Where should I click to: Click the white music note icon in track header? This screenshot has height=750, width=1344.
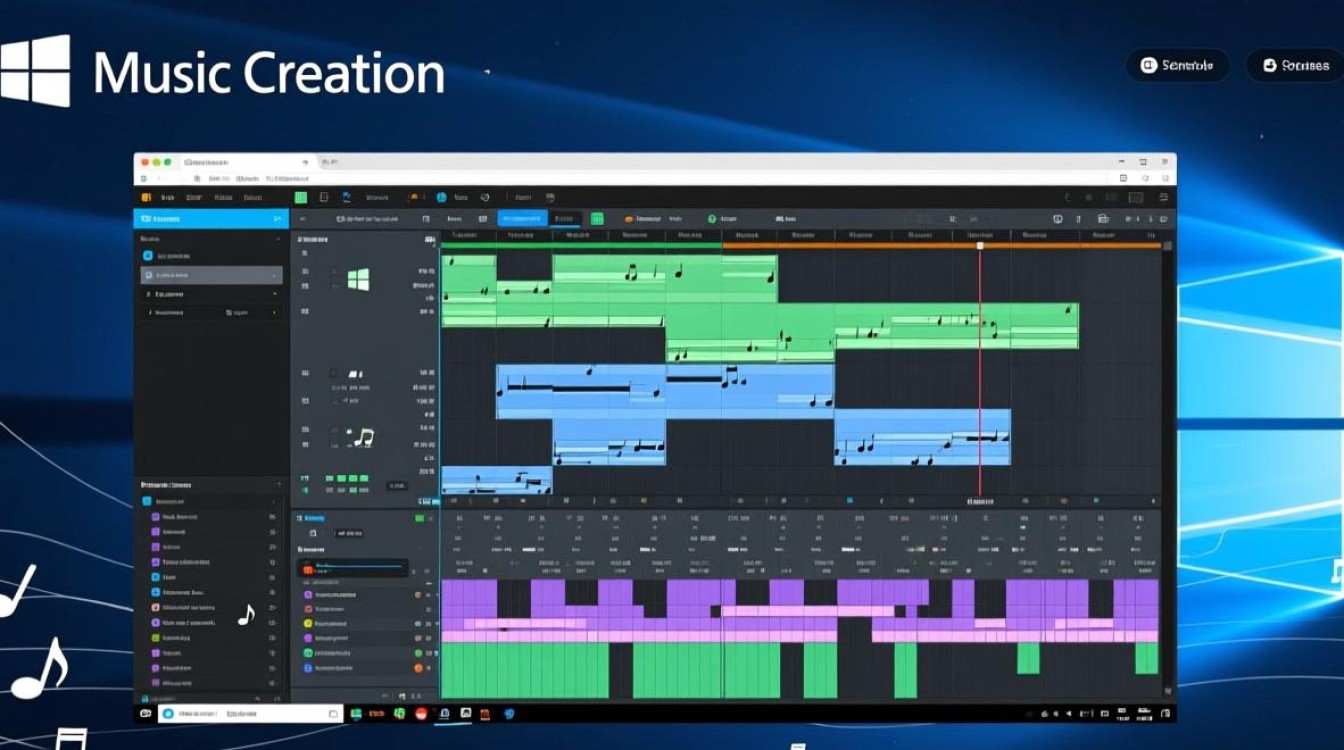coord(363,437)
